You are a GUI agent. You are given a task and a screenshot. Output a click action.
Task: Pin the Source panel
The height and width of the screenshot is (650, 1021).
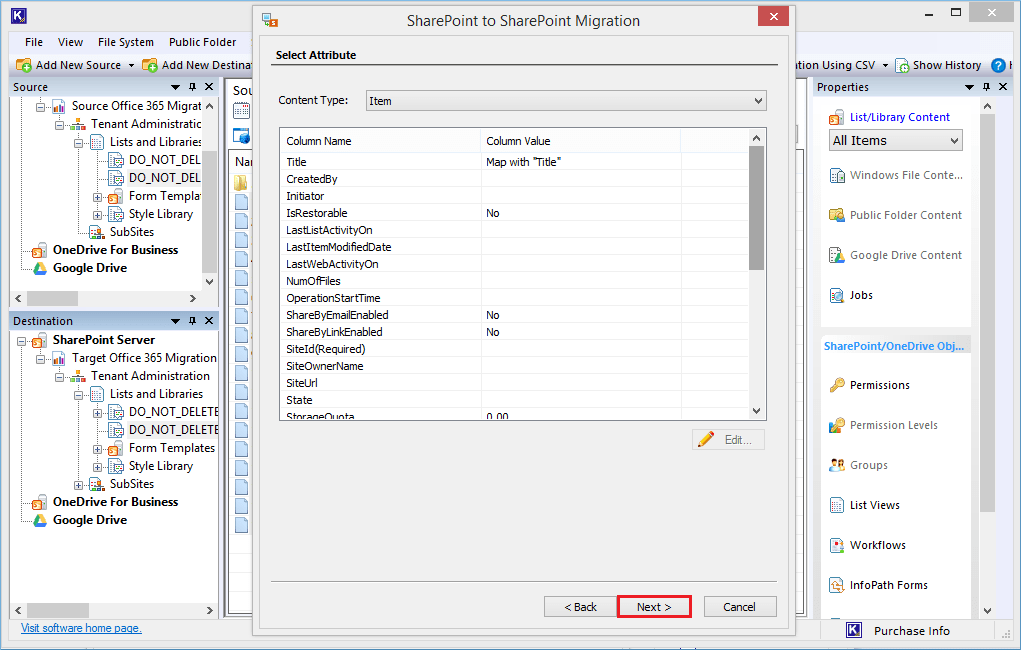(x=192, y=87)
